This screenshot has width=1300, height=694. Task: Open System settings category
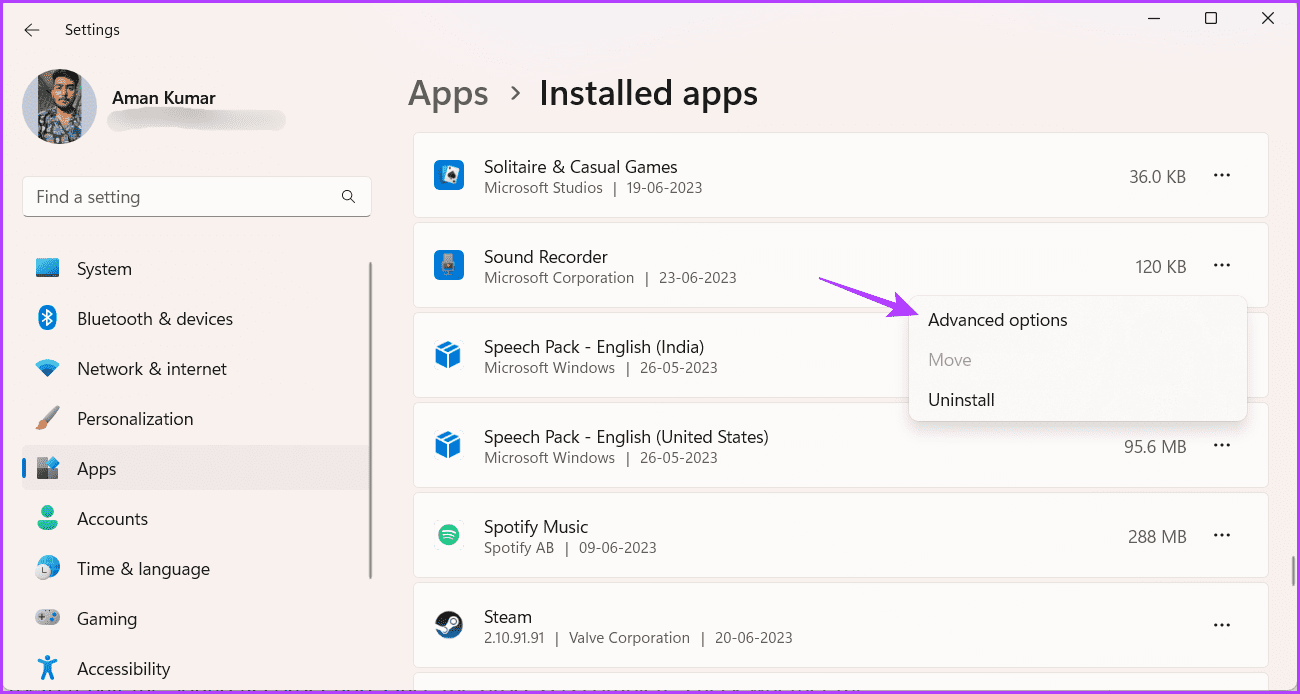[196, 269]
